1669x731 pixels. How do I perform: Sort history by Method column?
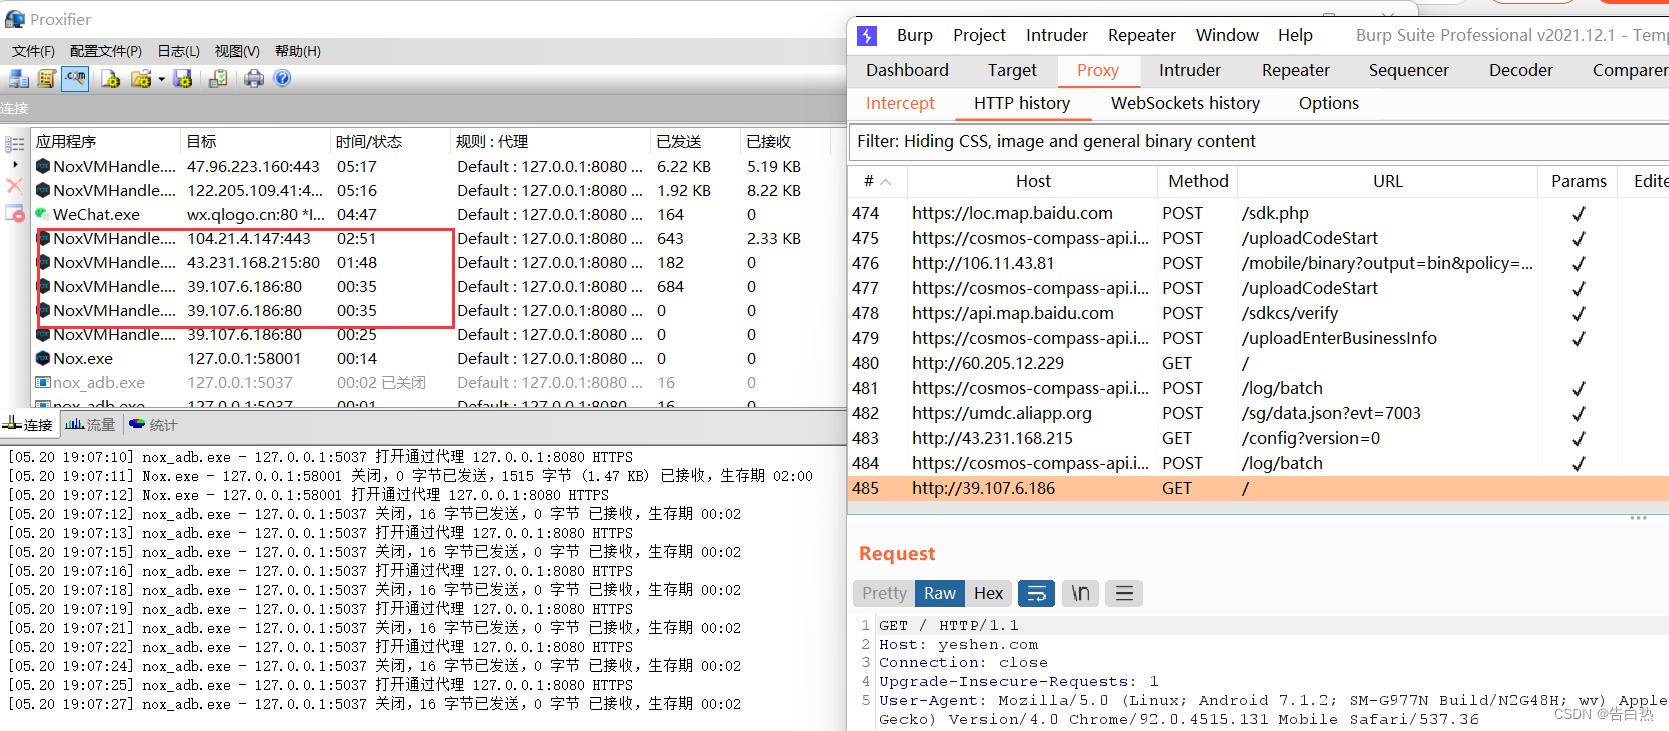point(1198,181)
